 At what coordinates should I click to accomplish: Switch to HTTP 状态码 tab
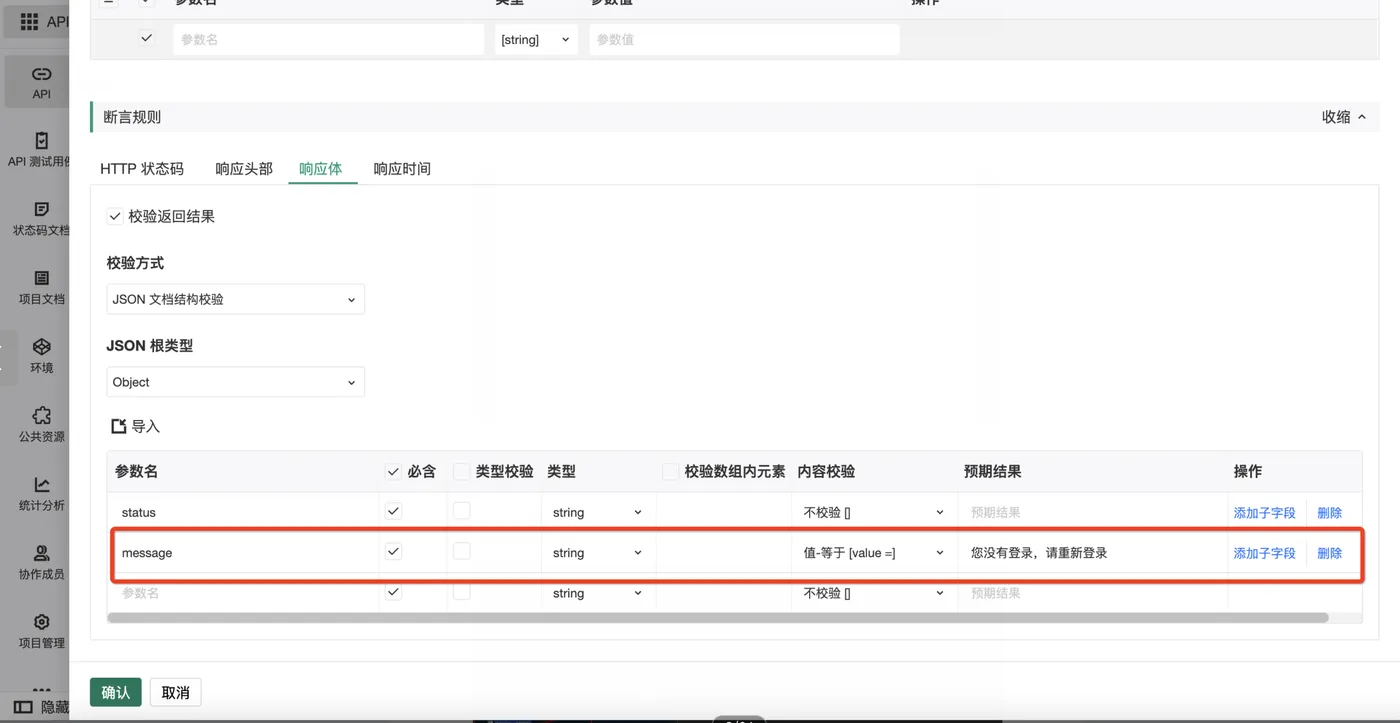(x=142, y=168)
